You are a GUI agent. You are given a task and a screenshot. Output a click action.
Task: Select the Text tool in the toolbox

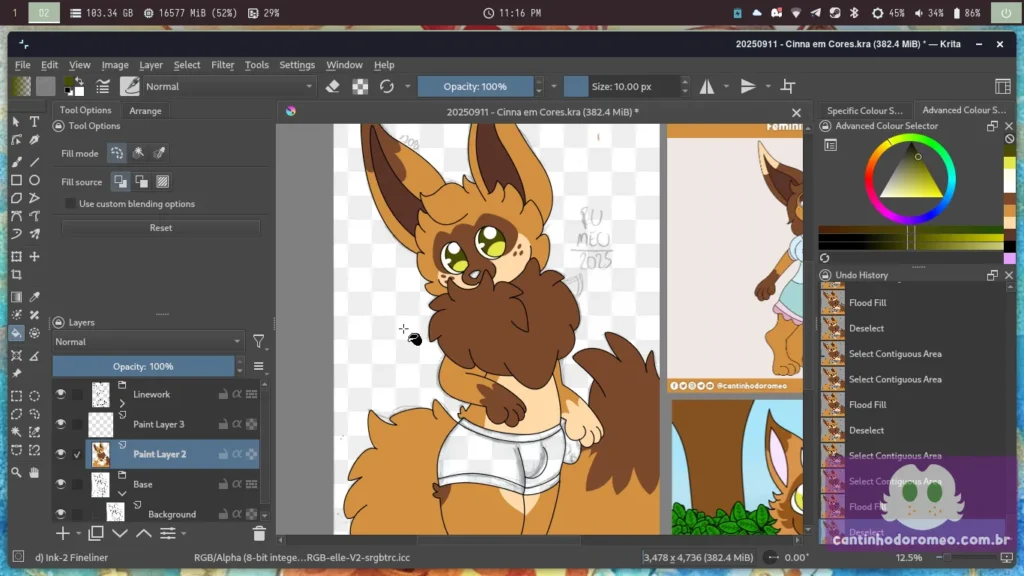pyautogui.click(x=35, y=122)
